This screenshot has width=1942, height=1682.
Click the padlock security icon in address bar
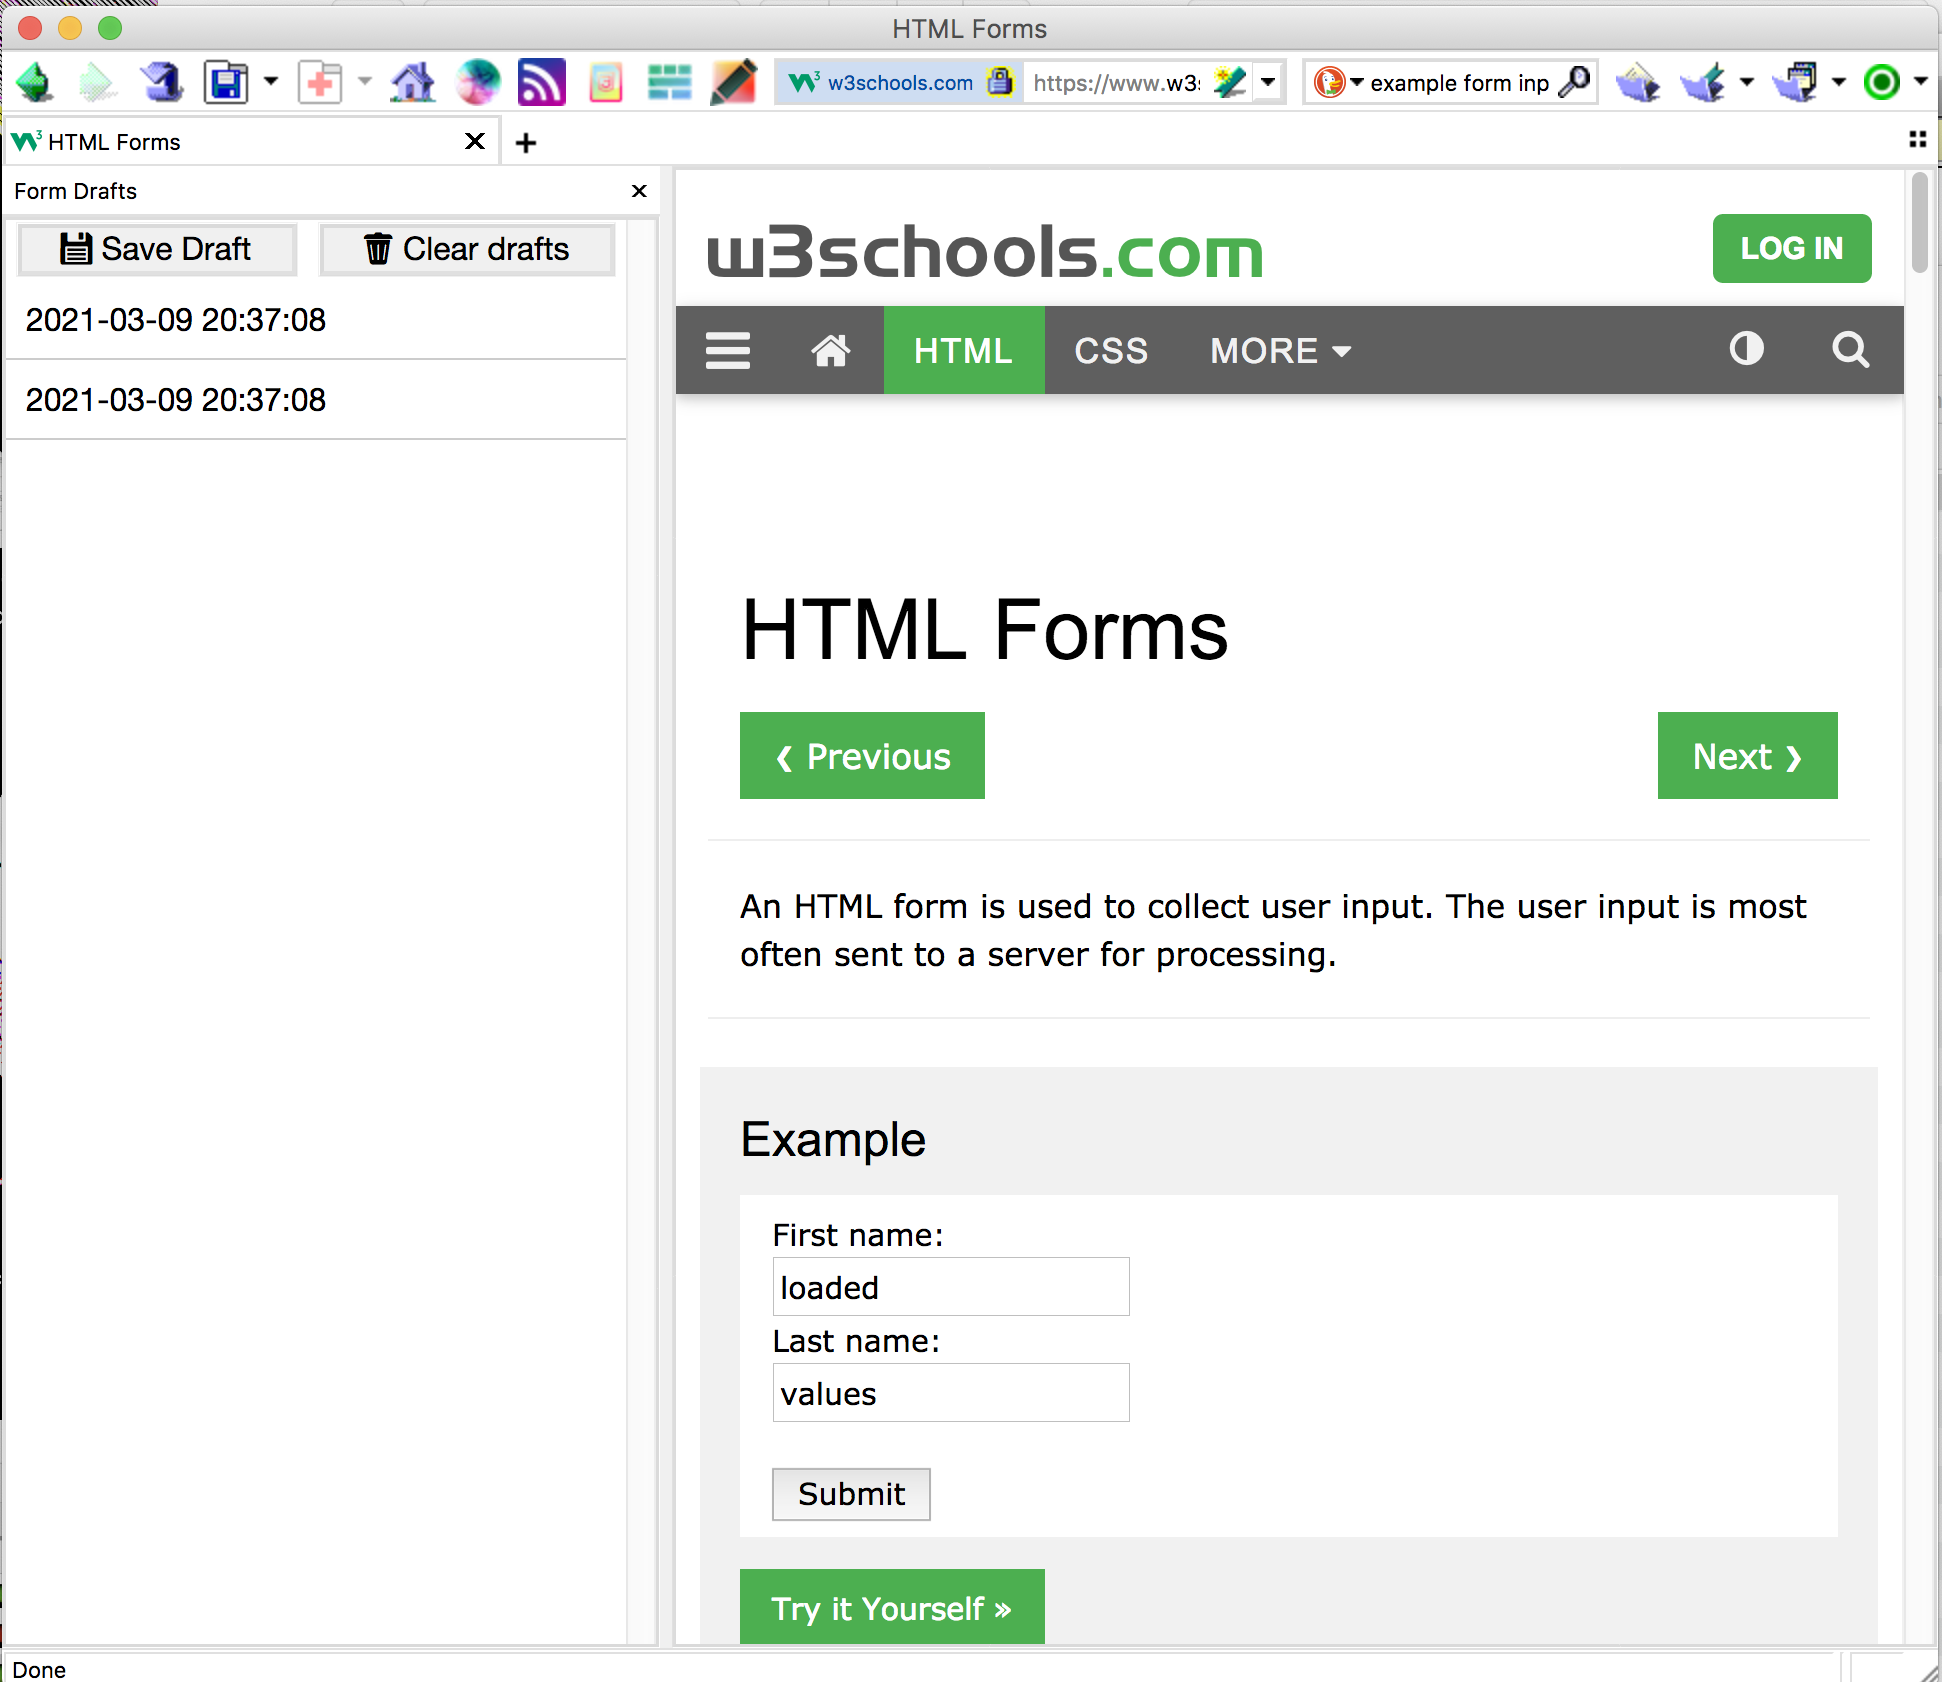pyautogui.click(x=1000, y=81)
